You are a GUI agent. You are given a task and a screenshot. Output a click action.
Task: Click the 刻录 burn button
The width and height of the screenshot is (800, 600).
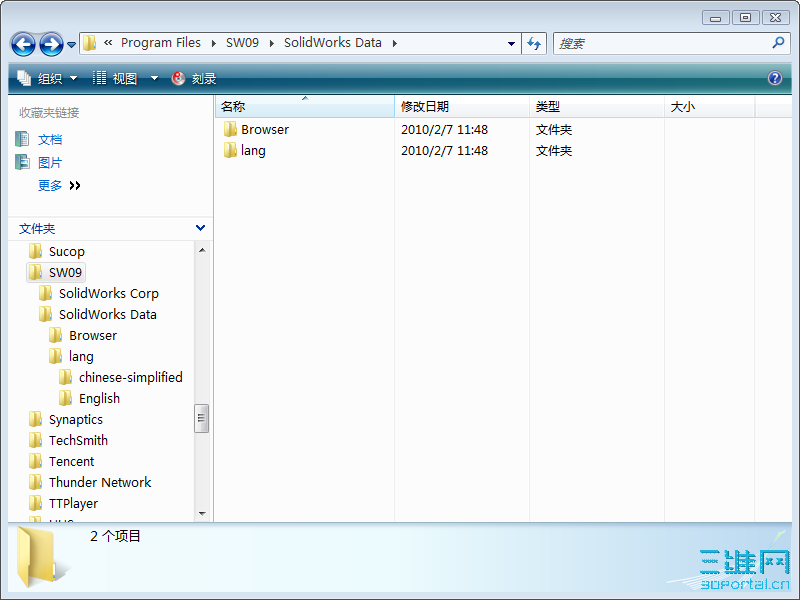(194, 79)
